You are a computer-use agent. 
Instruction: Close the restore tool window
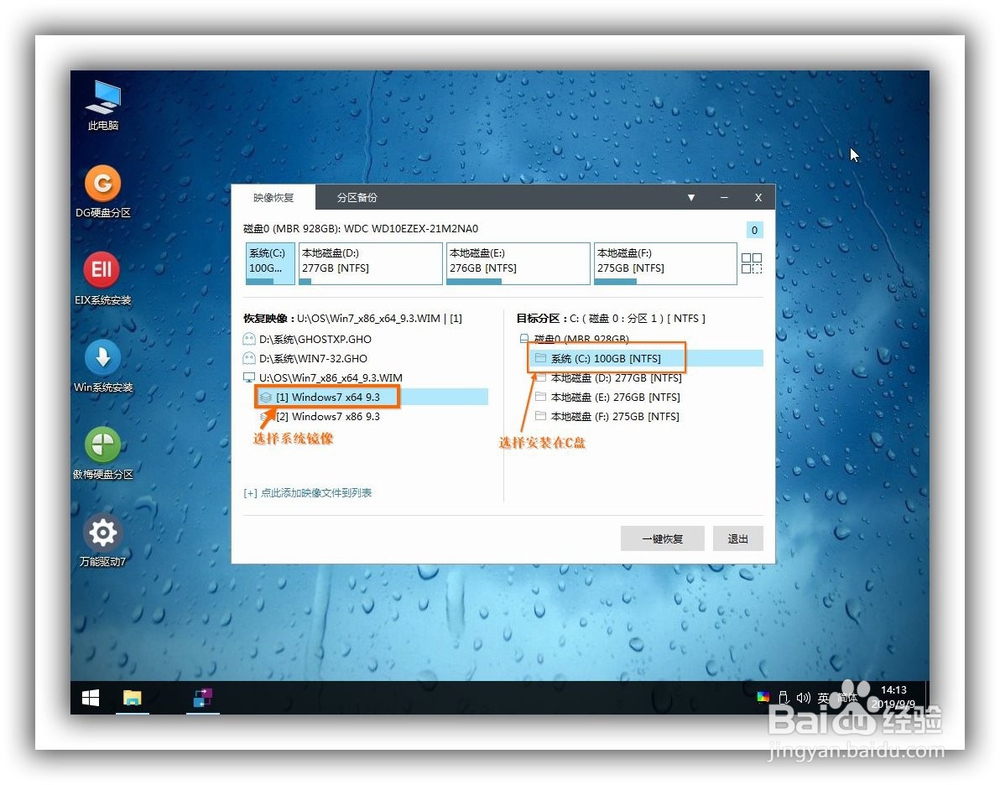click(758, 198)
